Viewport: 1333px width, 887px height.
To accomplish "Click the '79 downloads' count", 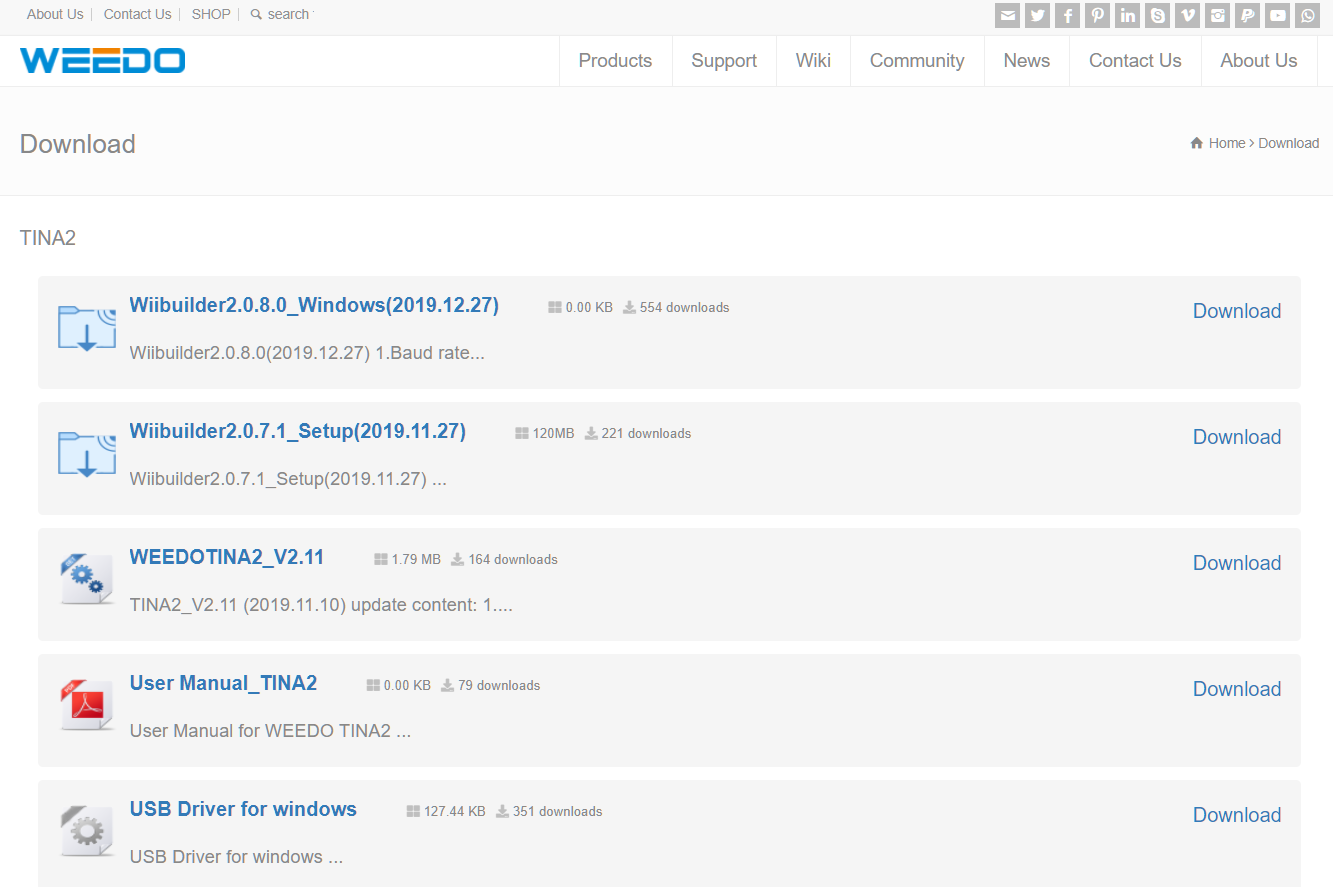I will (x=499, y=686).
